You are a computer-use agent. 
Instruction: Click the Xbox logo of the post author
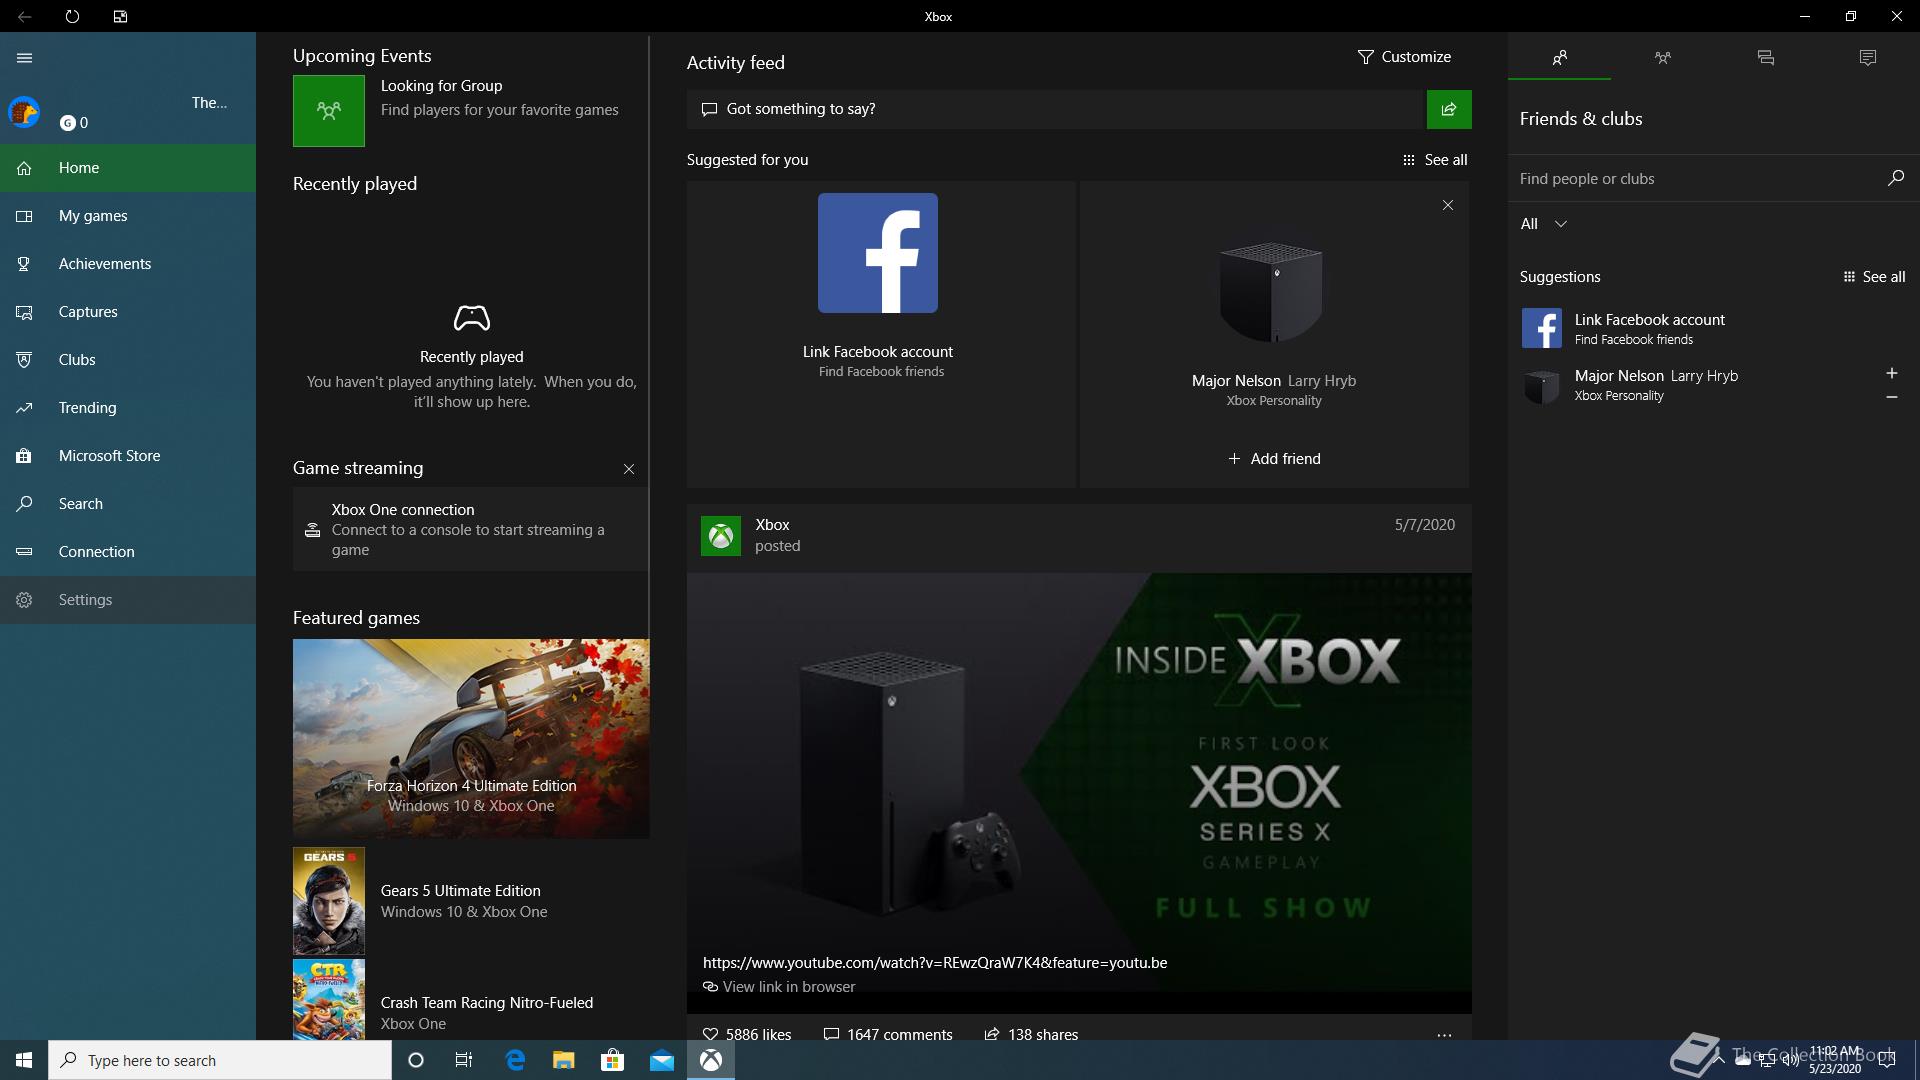point(720,536)
